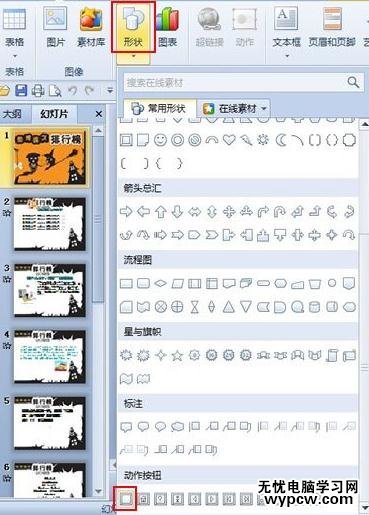The height and width of the screenshot is (515, 369).
Task: Insert a picture with 图片 button
Action: [55, 27]
